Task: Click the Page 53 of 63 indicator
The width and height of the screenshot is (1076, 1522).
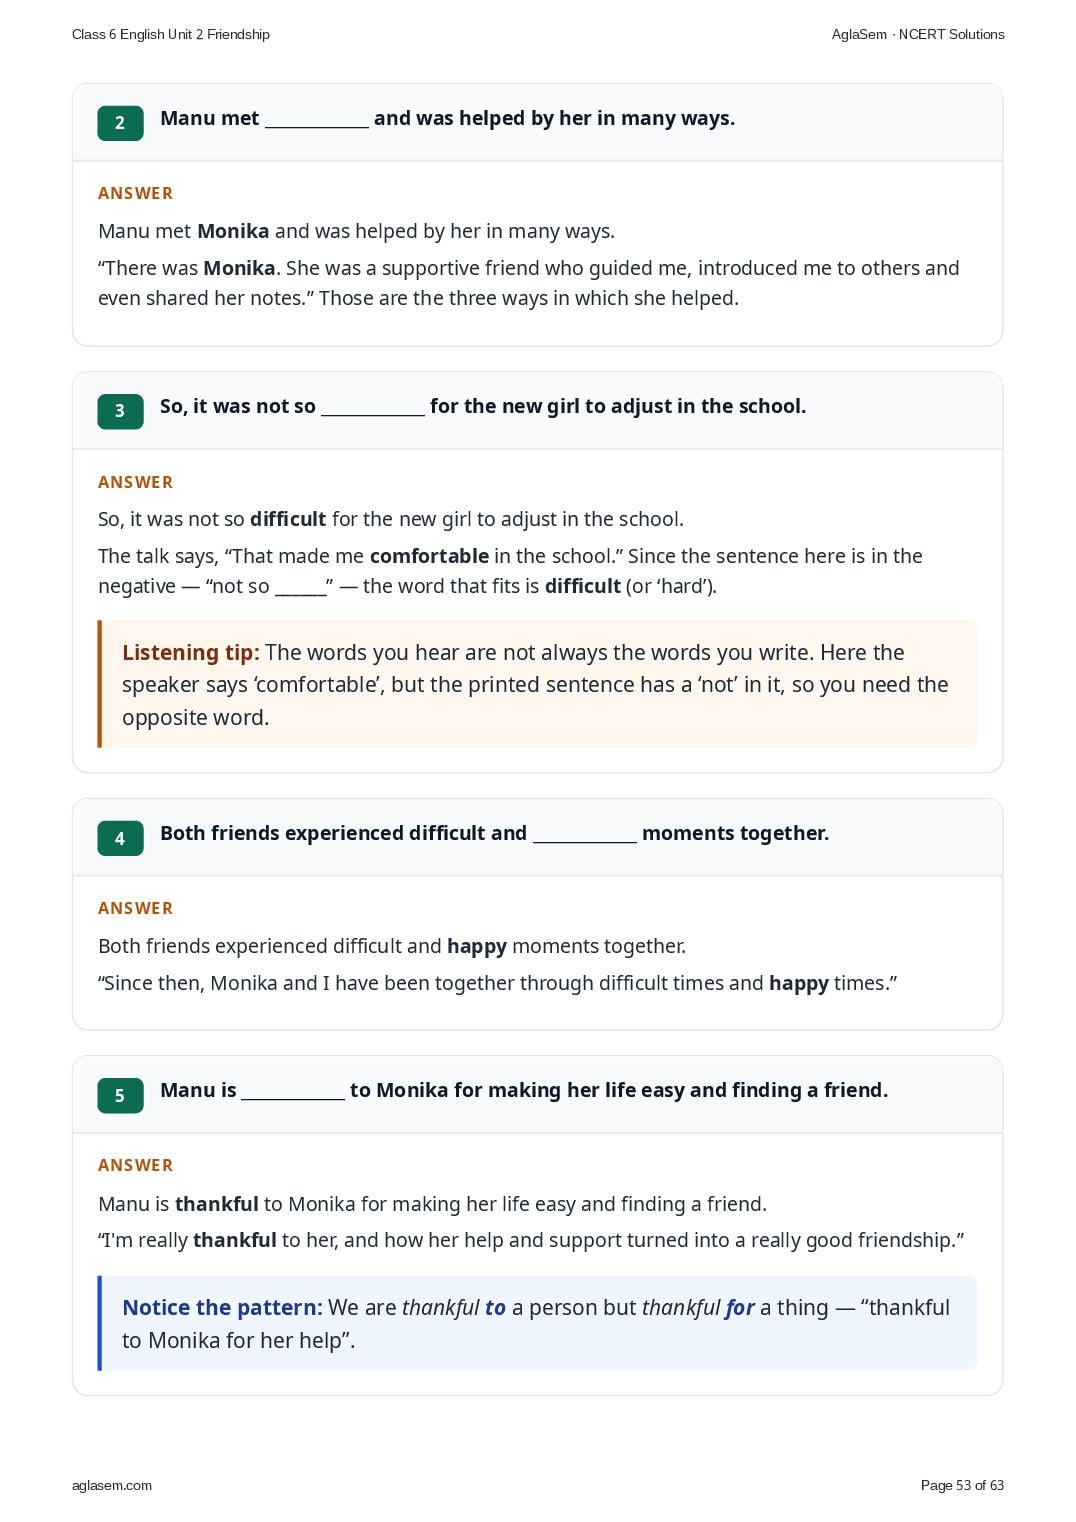Action: pyautogui.click(x=962, y=1485)
